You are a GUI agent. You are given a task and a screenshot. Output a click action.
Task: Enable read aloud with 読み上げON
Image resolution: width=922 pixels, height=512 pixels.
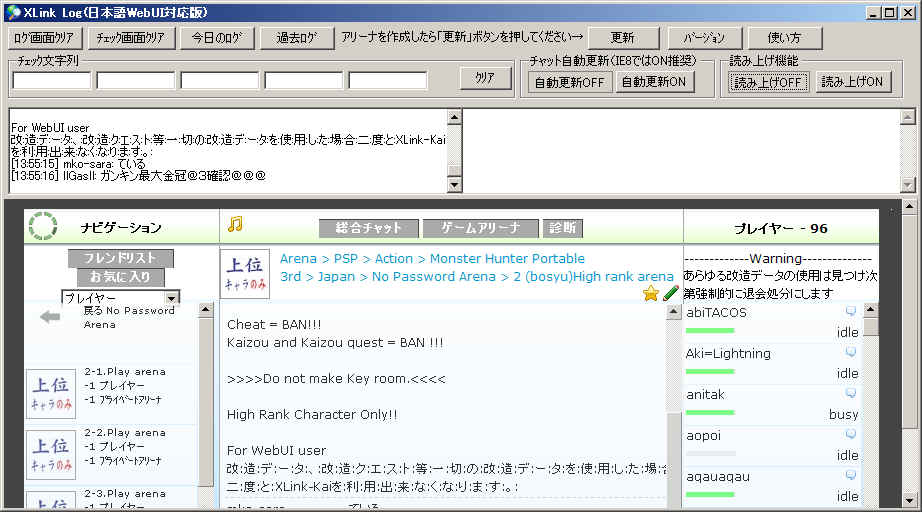pos(853,82)
